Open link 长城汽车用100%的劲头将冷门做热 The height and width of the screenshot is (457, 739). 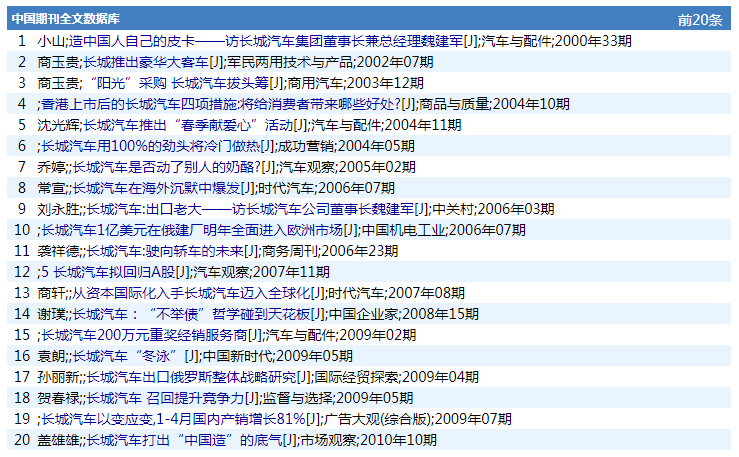click(x=151, y=146)
